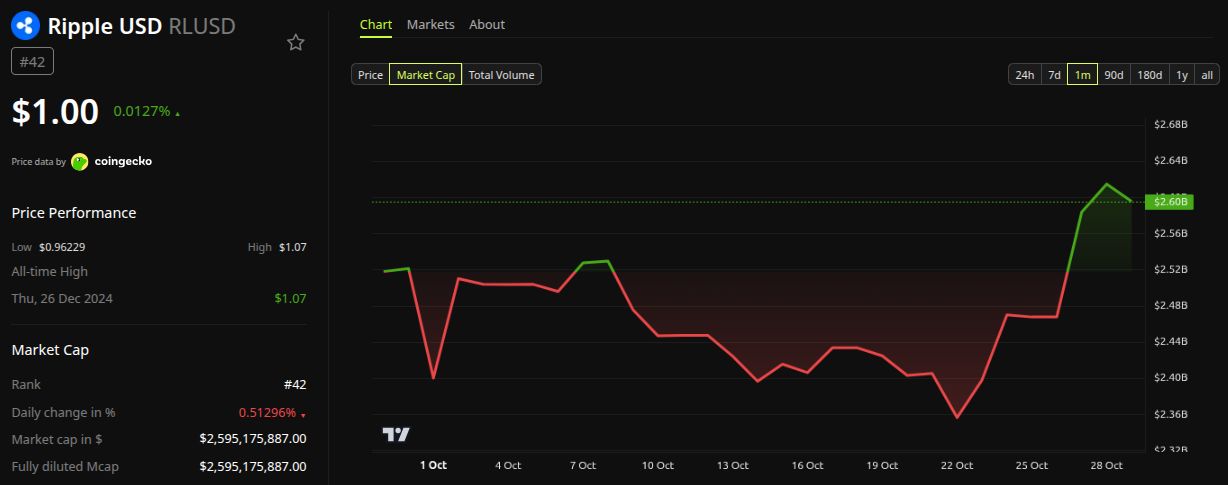Click the $2.68B y-axis label
This screenshot has width=1228, height=485.
[x=1170, y=125]
